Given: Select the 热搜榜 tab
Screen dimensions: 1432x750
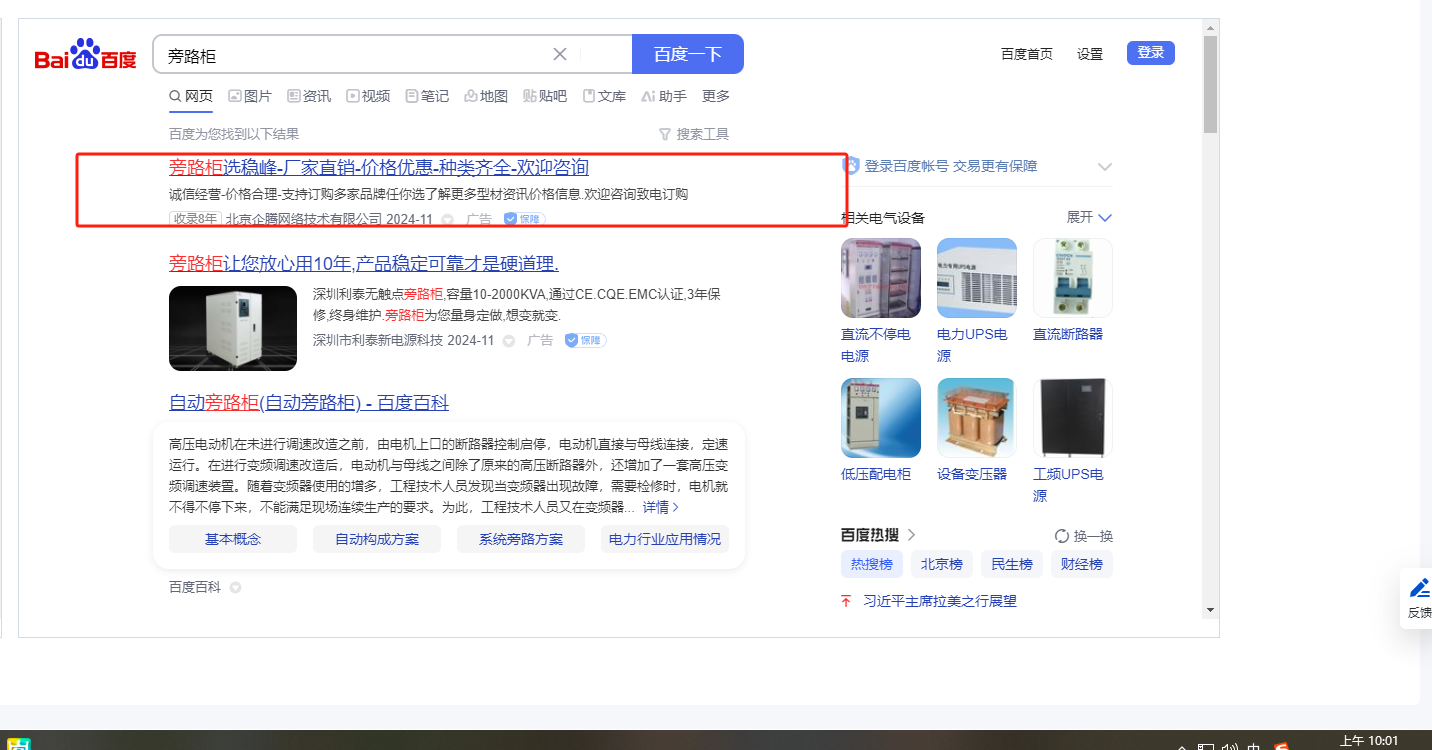Looking at the screenshot, I should 872,564.
